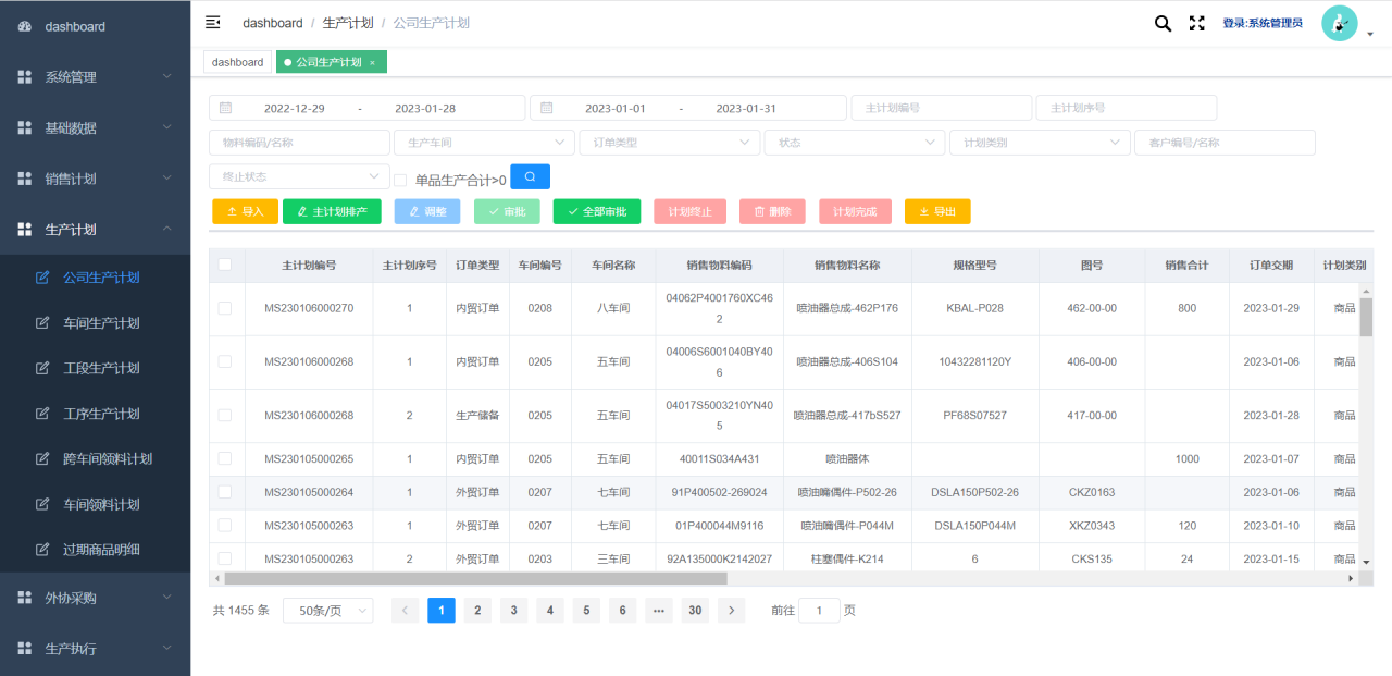Click the hamburger sidebar collapse icon
Viewport: 1392px width, 676px height.
click(213, 22)
